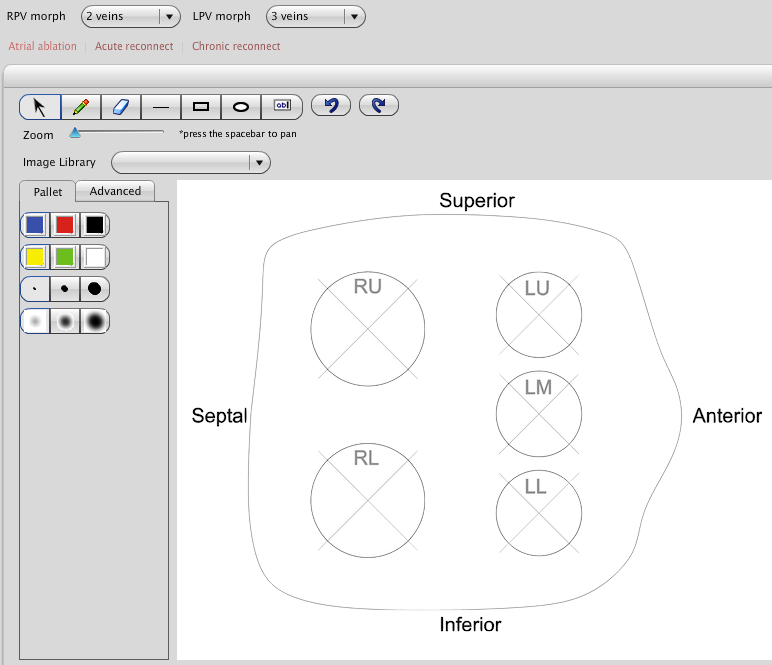This screenshot has width=772, height=665.
Task: Choose the large soft-edge brush
Action: (95, 321)
